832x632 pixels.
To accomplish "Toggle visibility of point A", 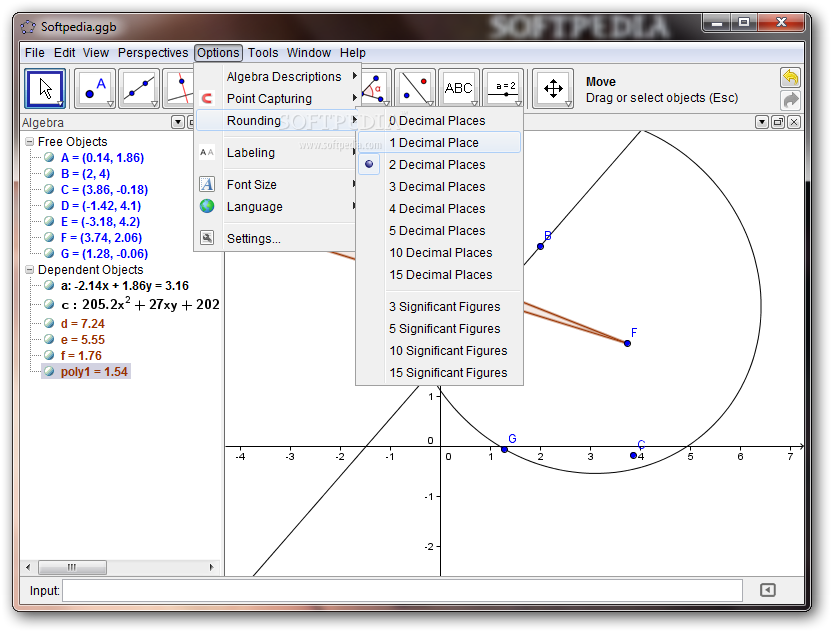I will pyautogui.click(x=49, y=157).
